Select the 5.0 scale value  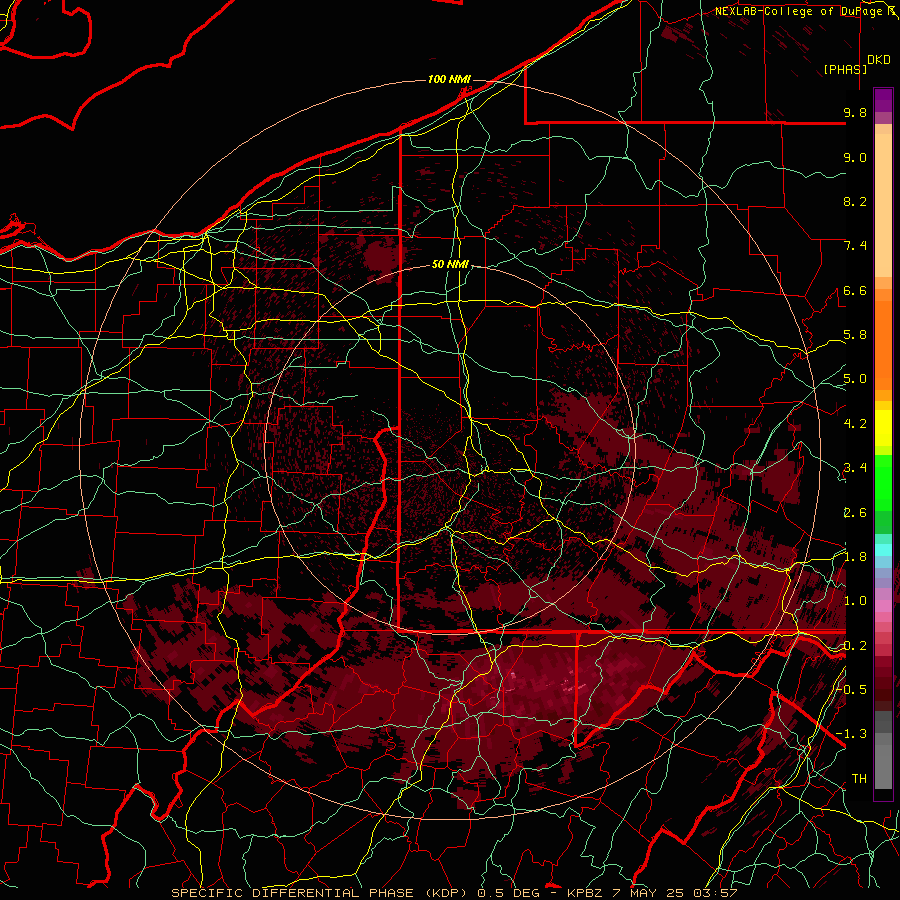(x=855, y=379)
